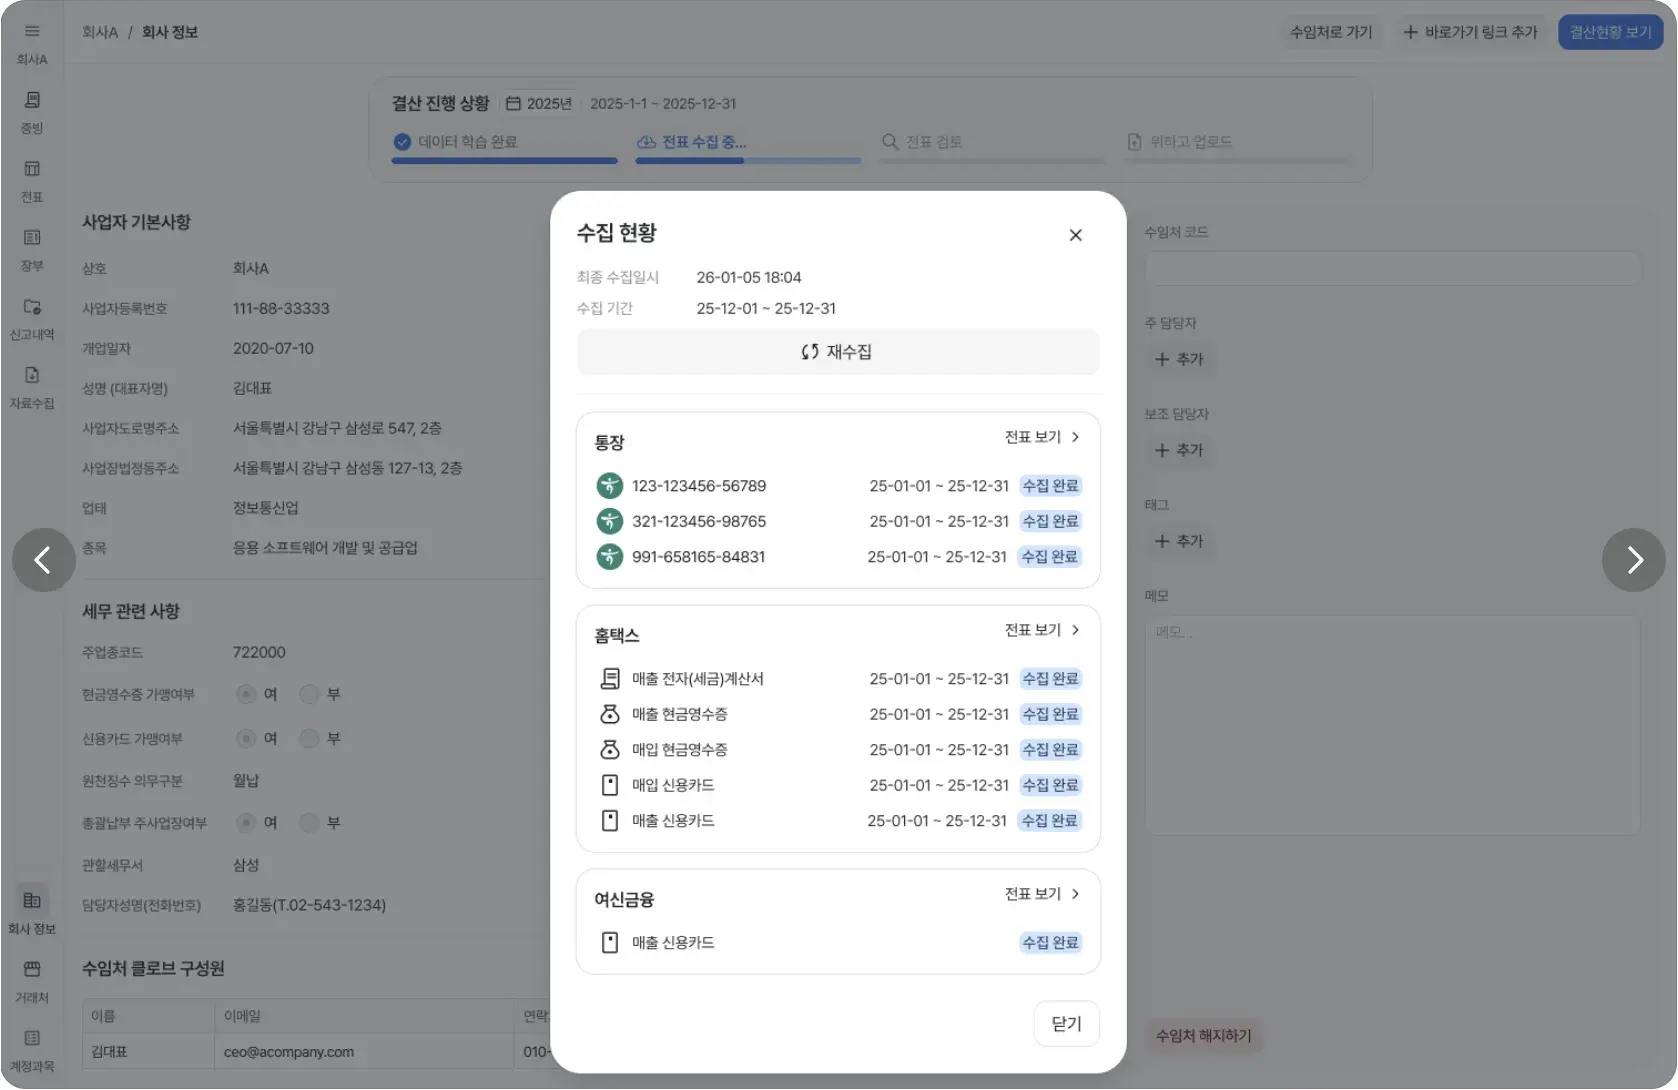Screen dimensions: 1678x1090
Task: Click the 데이터 학습 완료 progress bar
Action: pyautogui.click(x=504, y=160)
